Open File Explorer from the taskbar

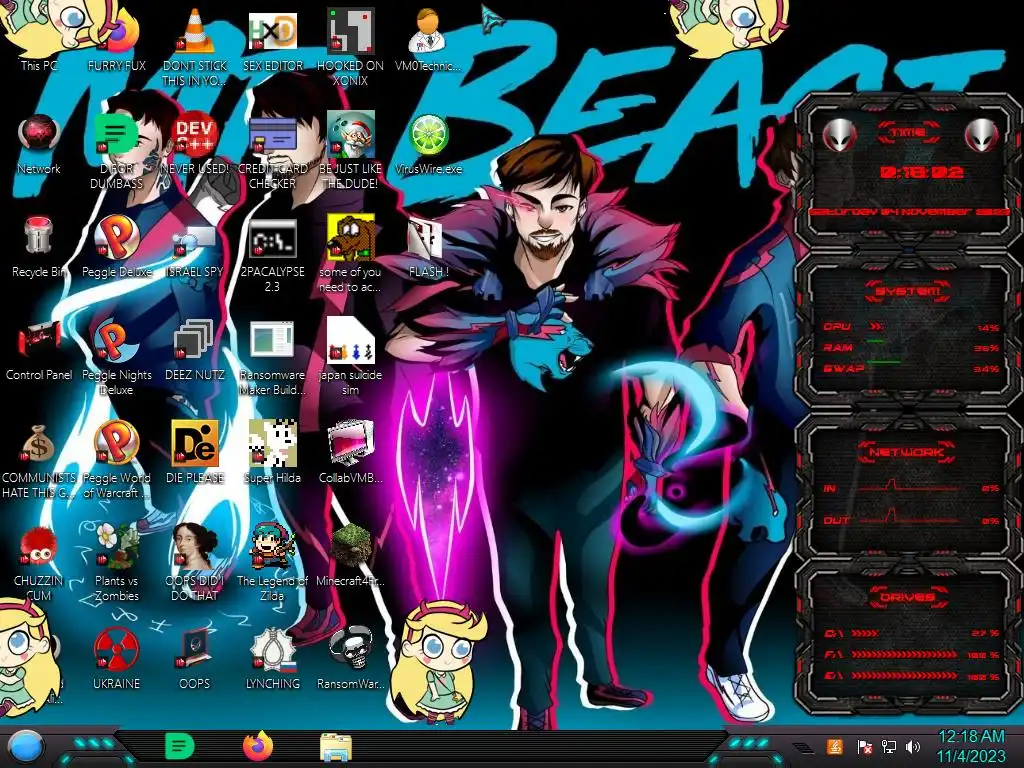336,747
